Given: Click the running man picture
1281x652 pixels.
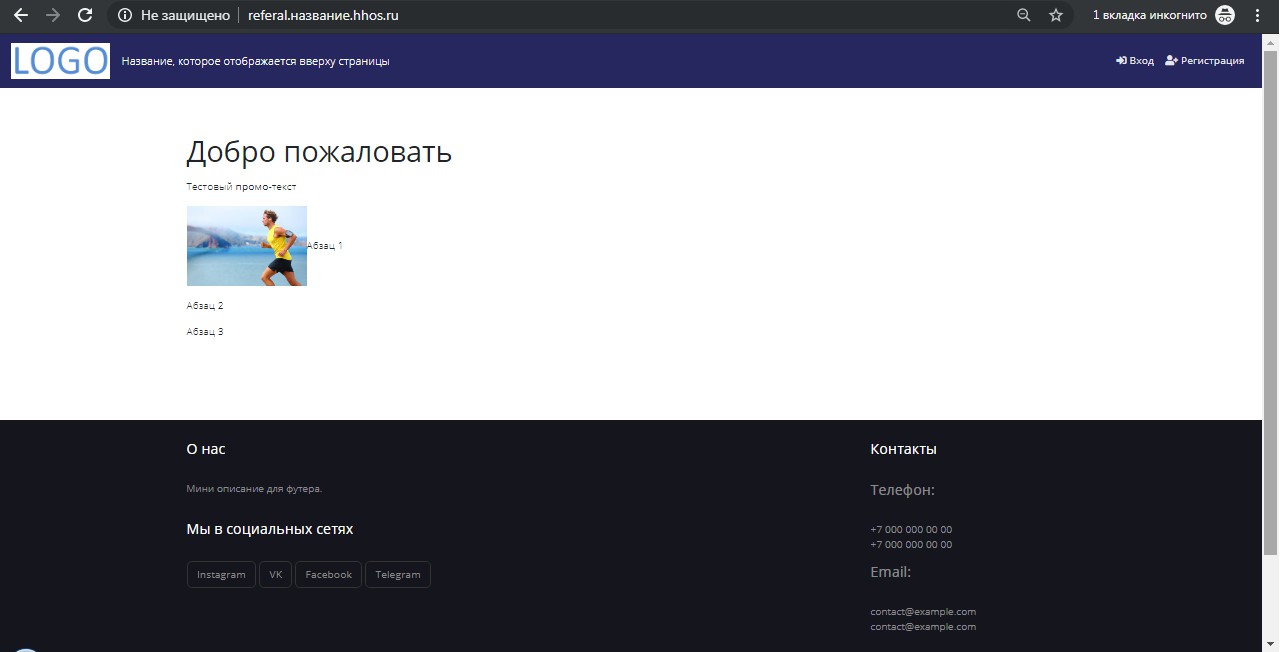Looking at the screenshot, I should pyautogui.click(x=247, y=246).
